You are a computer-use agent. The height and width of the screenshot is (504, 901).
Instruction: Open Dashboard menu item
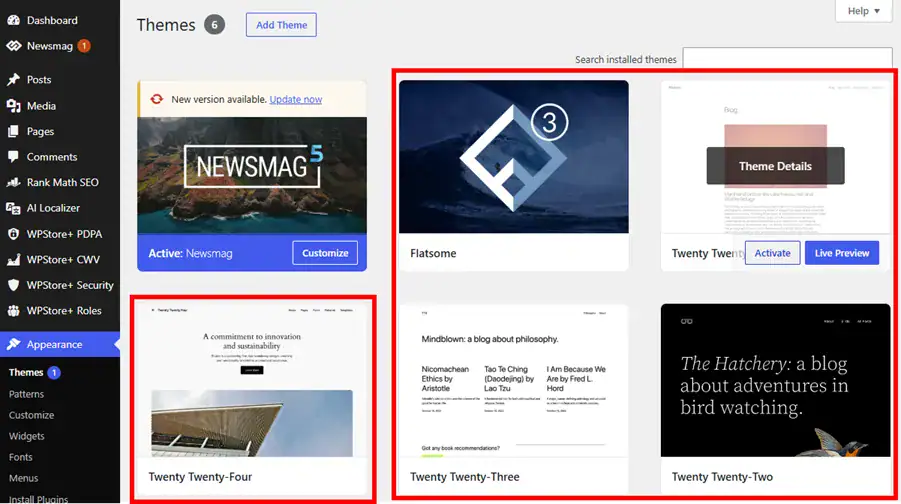point(52,20)
